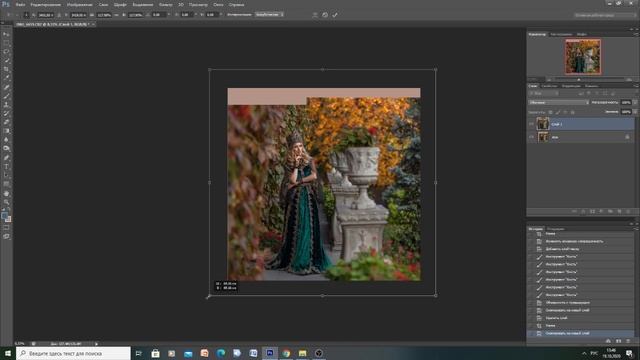Click the foreground color swatch
The width and height of the screenshot is (640, 360).
click(4, 216)
